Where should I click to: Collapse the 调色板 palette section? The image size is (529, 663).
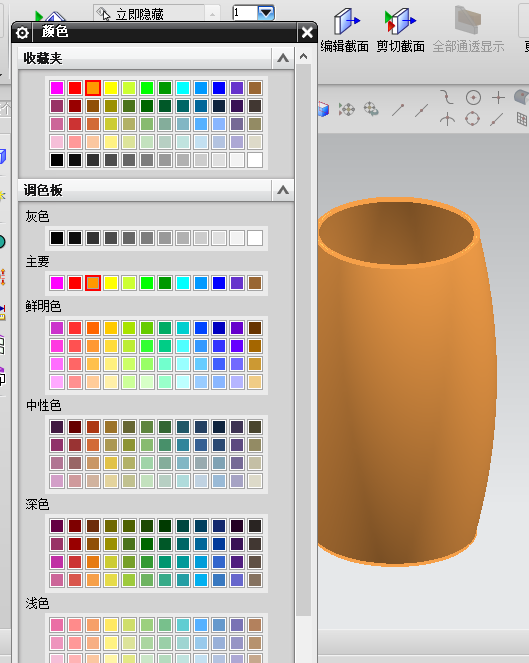(283, 190)
